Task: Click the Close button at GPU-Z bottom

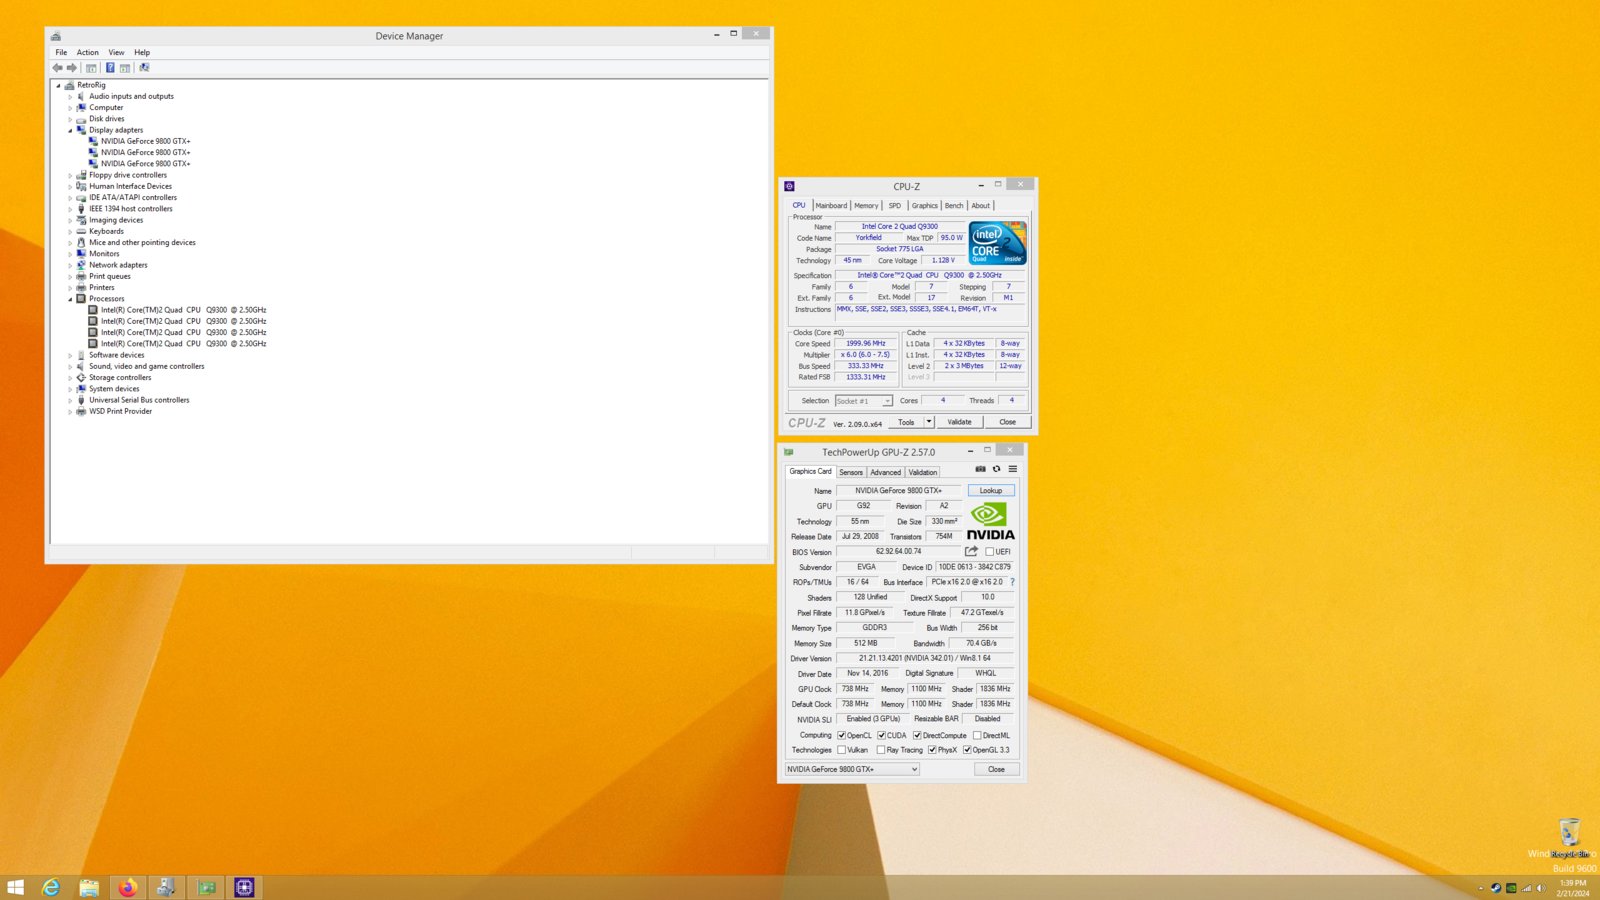Action: (996, 769)
